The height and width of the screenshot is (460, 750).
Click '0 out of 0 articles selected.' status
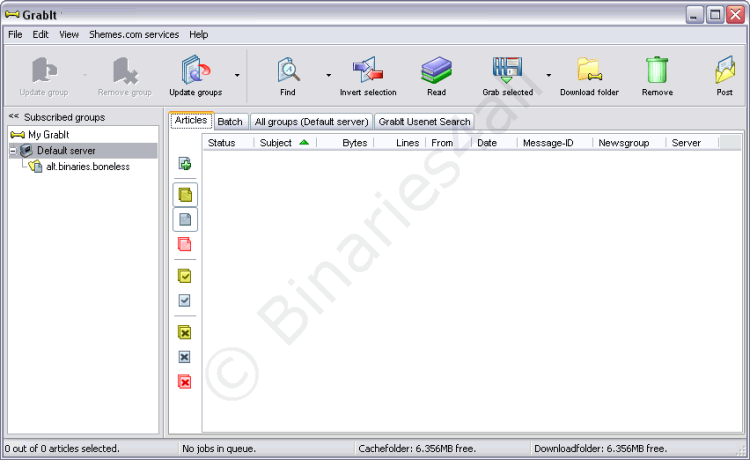coord(62,449)
